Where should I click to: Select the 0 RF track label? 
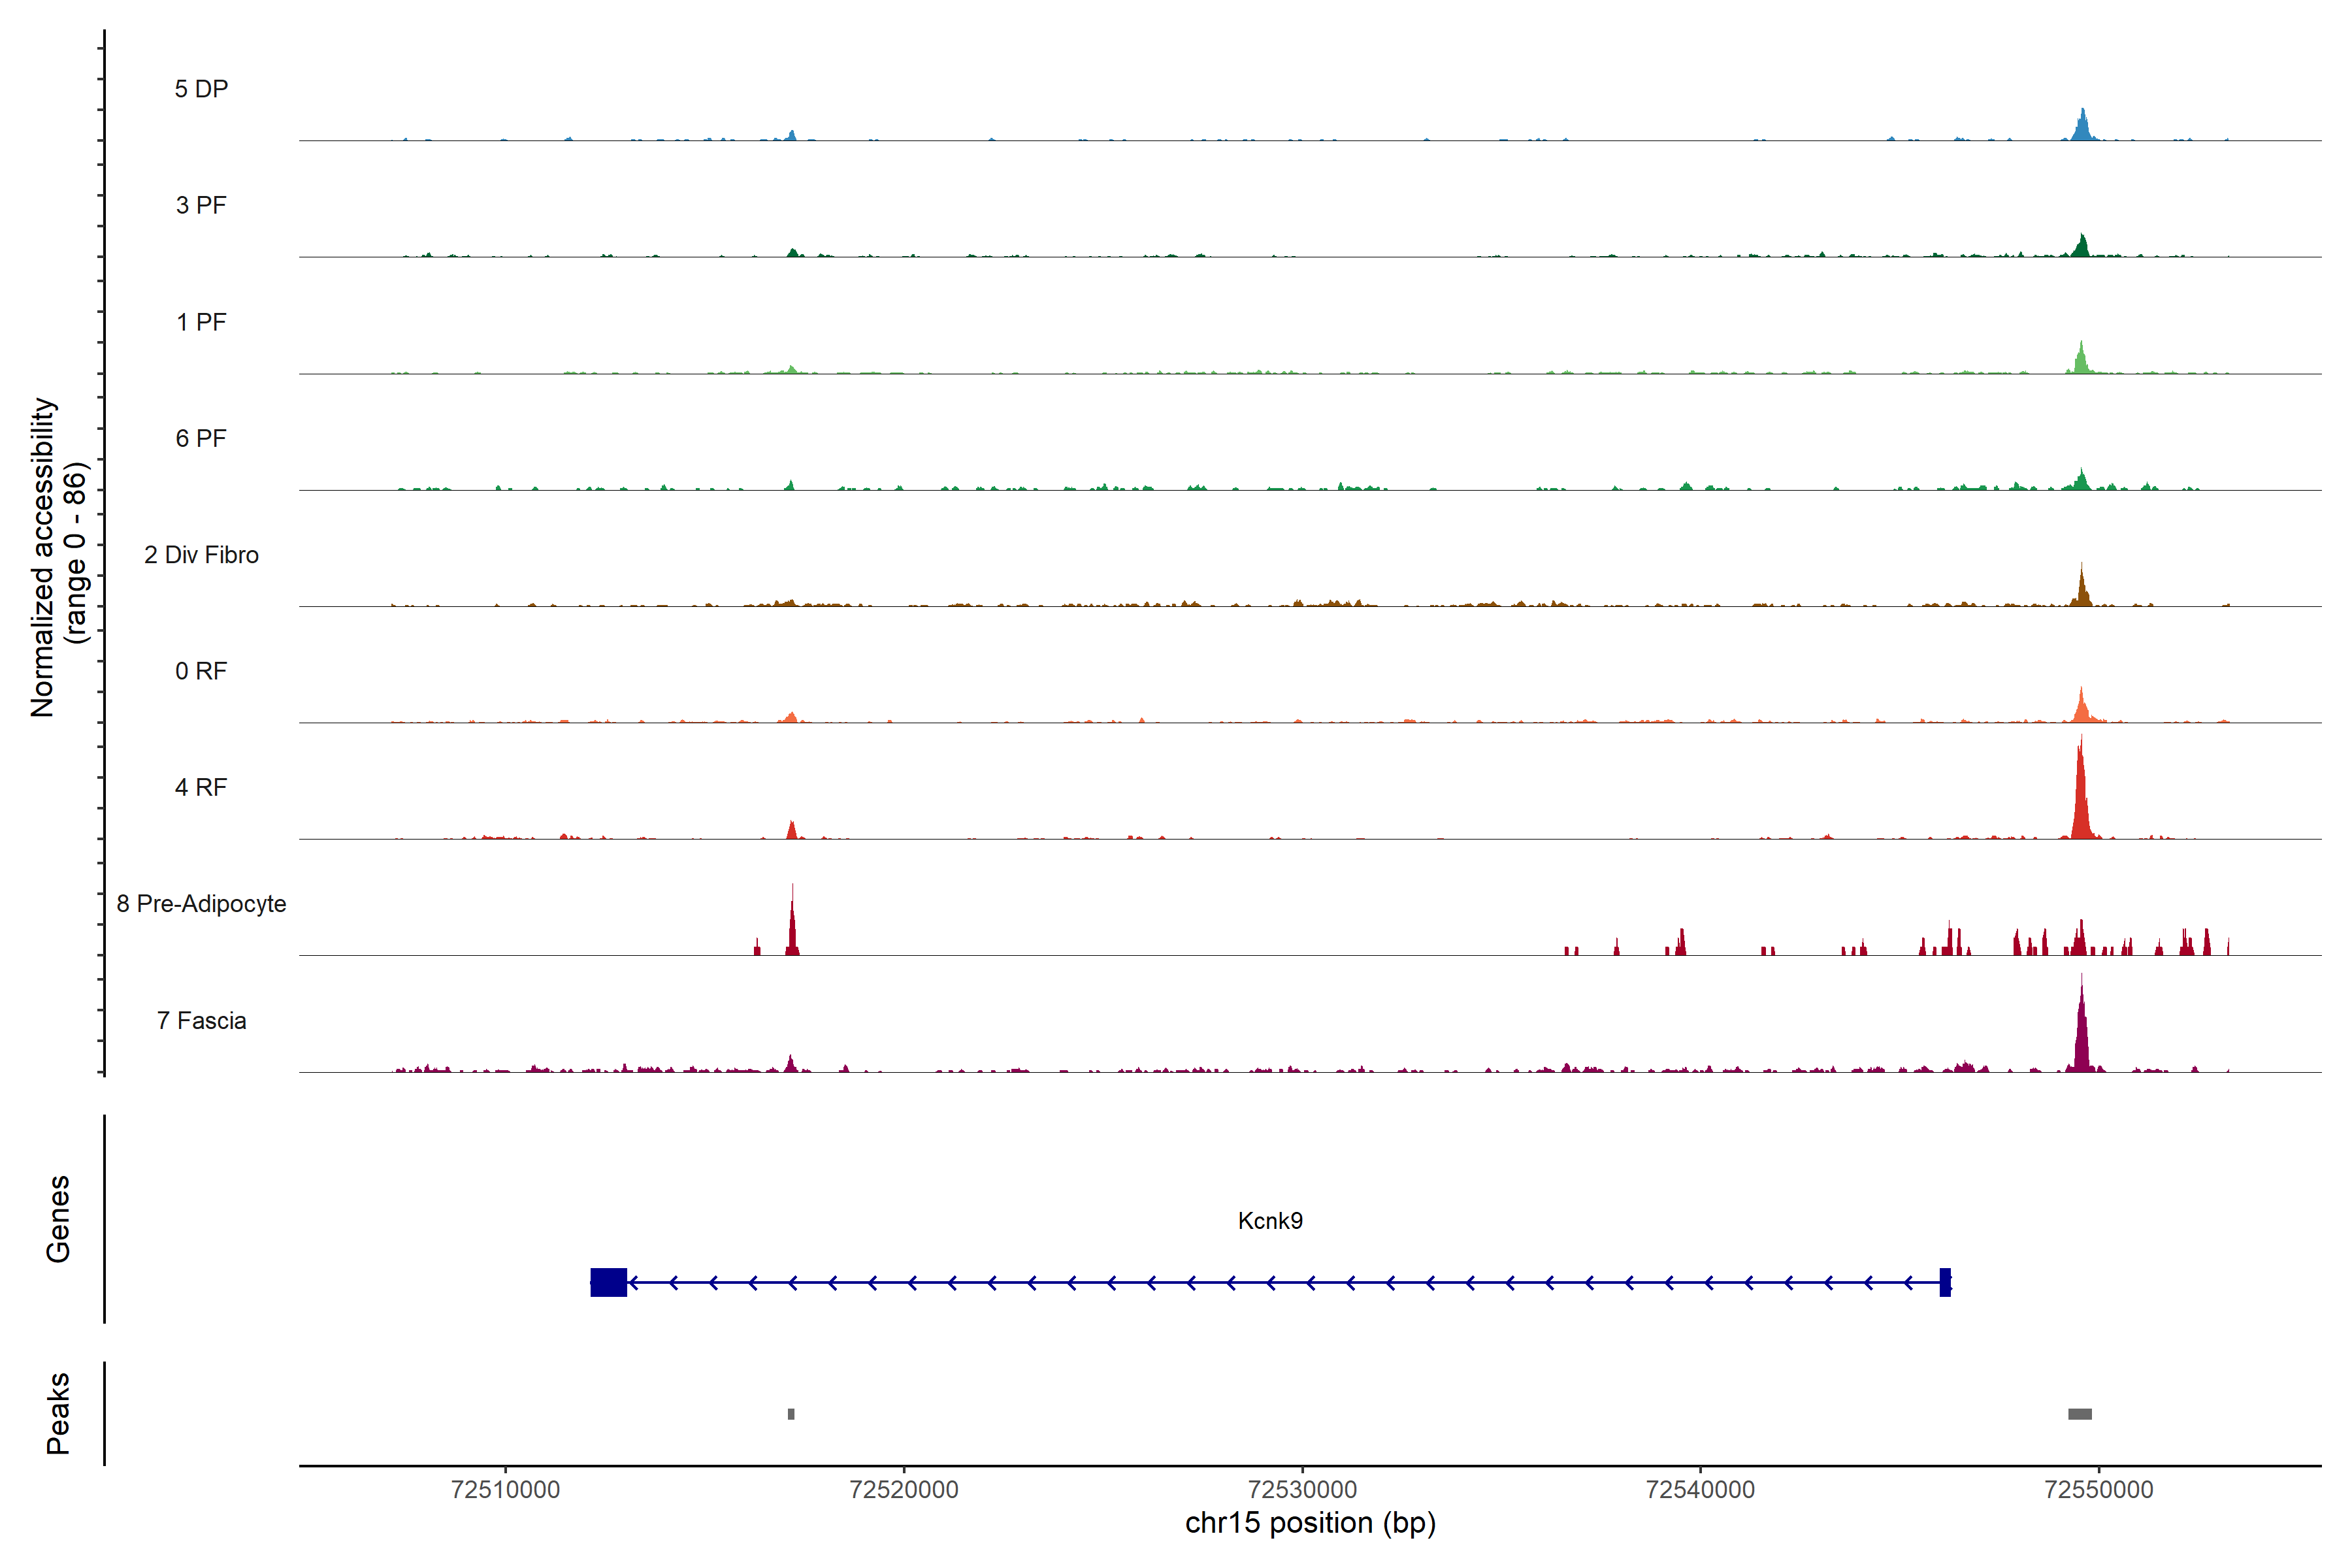(201, 671)
